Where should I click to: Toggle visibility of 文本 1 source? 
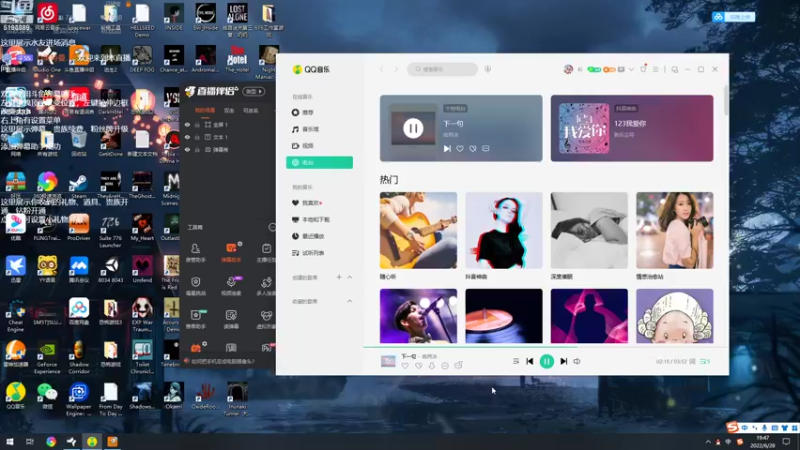point(187,137)
